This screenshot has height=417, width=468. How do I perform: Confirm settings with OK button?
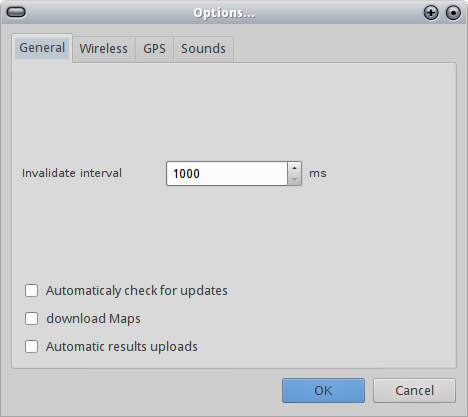coord(323,390)
